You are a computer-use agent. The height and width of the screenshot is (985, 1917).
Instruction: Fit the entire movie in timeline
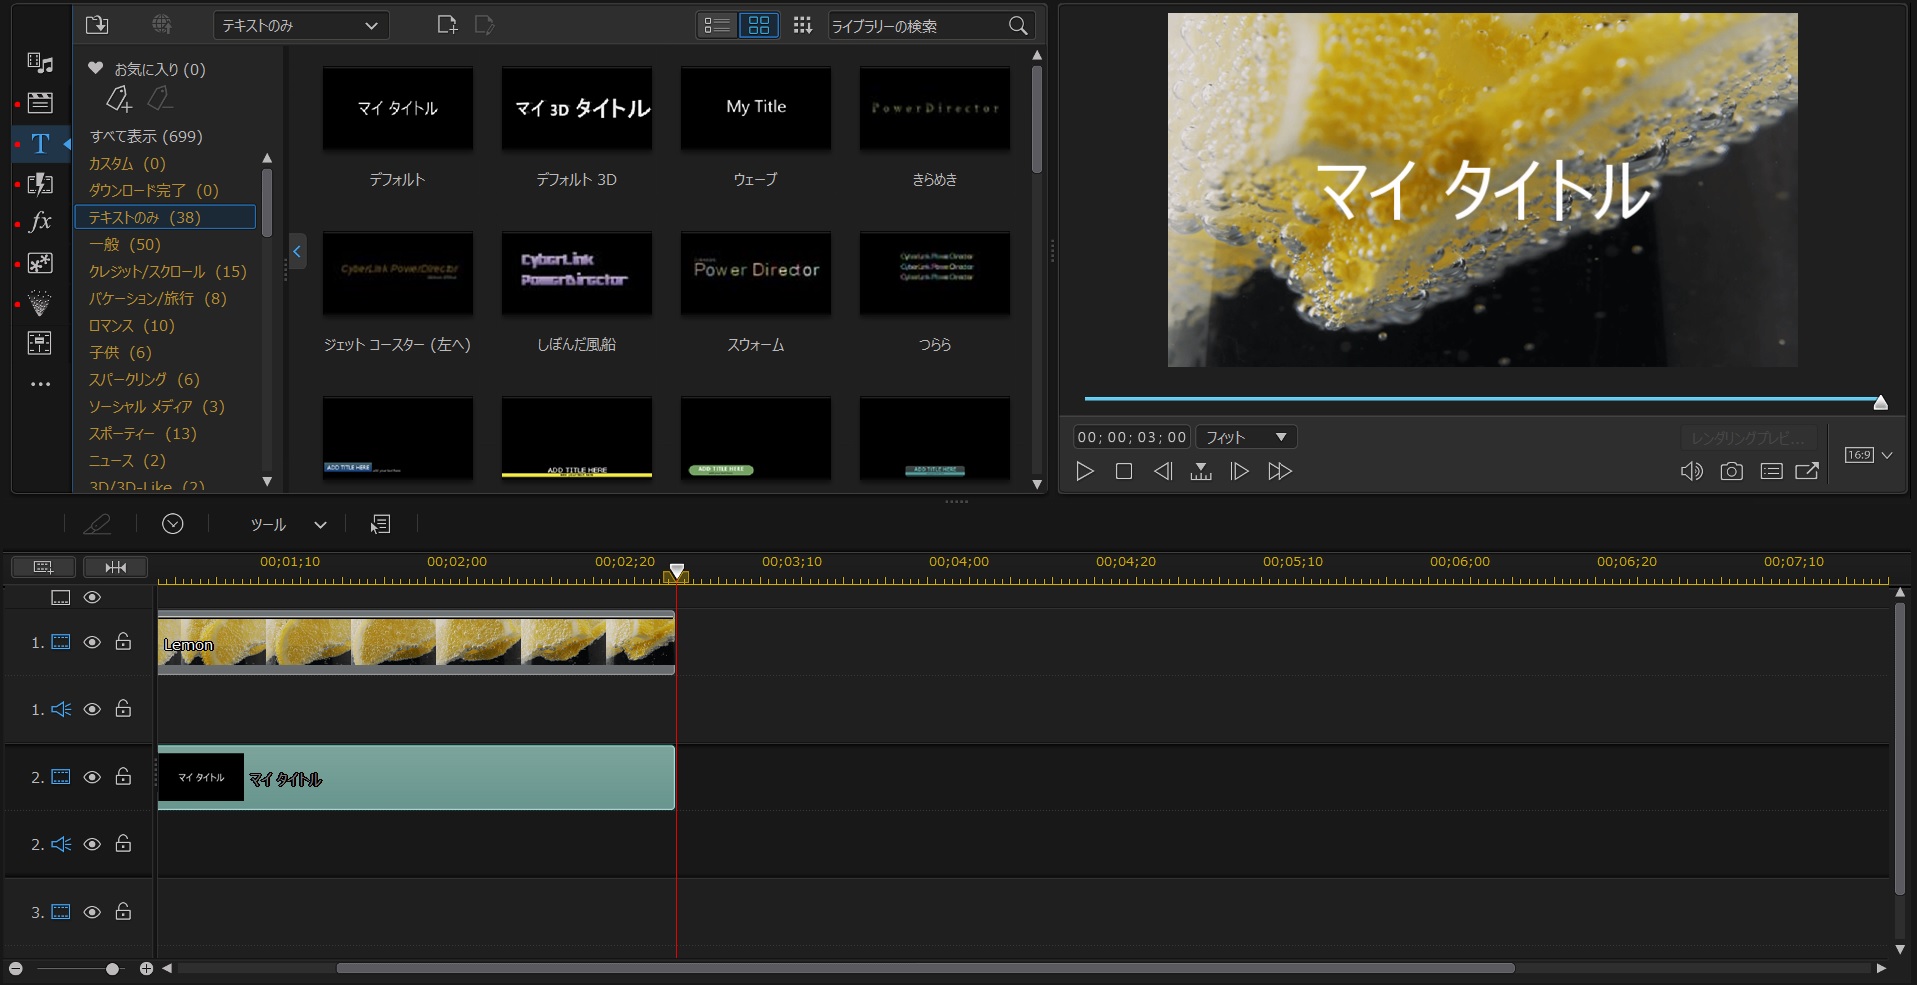click(116, 567)
